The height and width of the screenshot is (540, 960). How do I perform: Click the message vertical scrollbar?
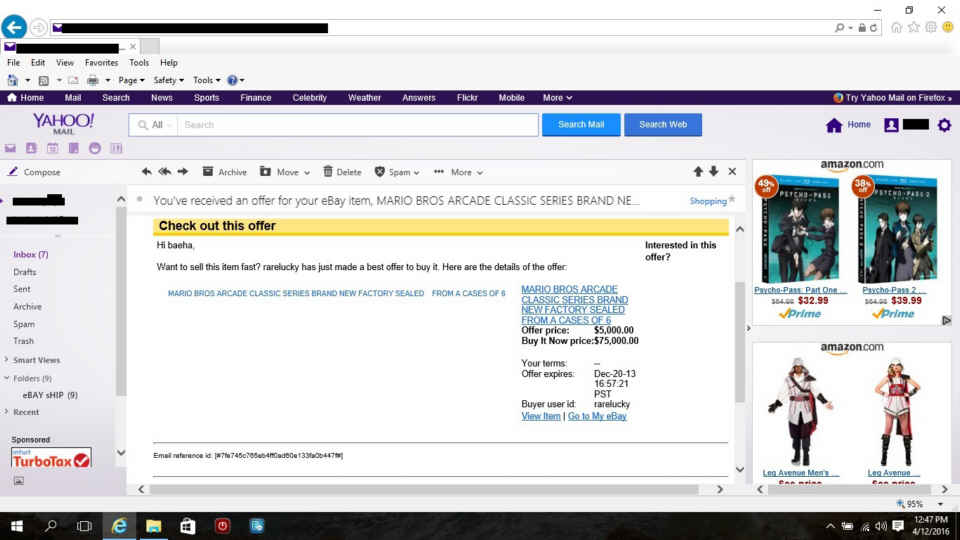(740, 343)
